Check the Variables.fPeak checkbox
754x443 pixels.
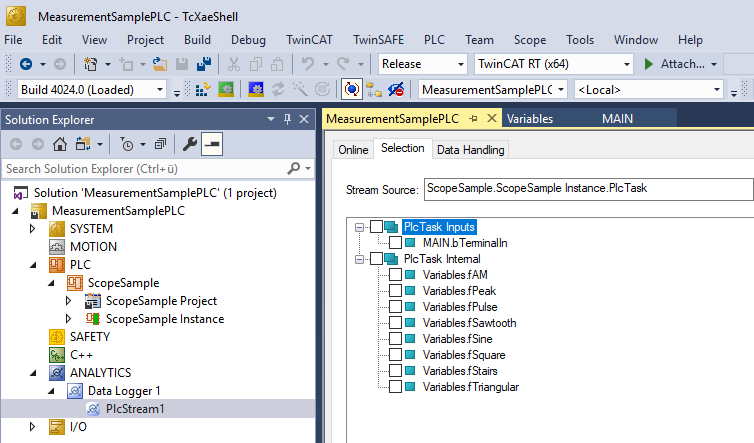coord(395,291)
